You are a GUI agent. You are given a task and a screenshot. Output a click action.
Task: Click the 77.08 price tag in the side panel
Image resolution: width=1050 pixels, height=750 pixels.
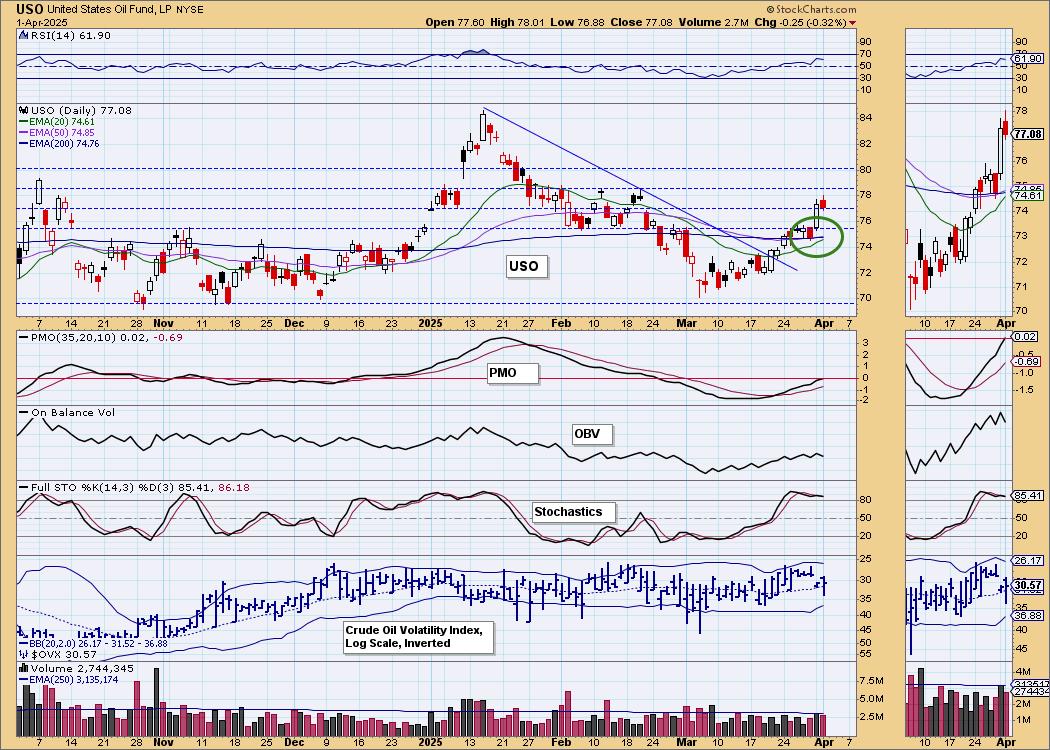tap(1028, 134)
